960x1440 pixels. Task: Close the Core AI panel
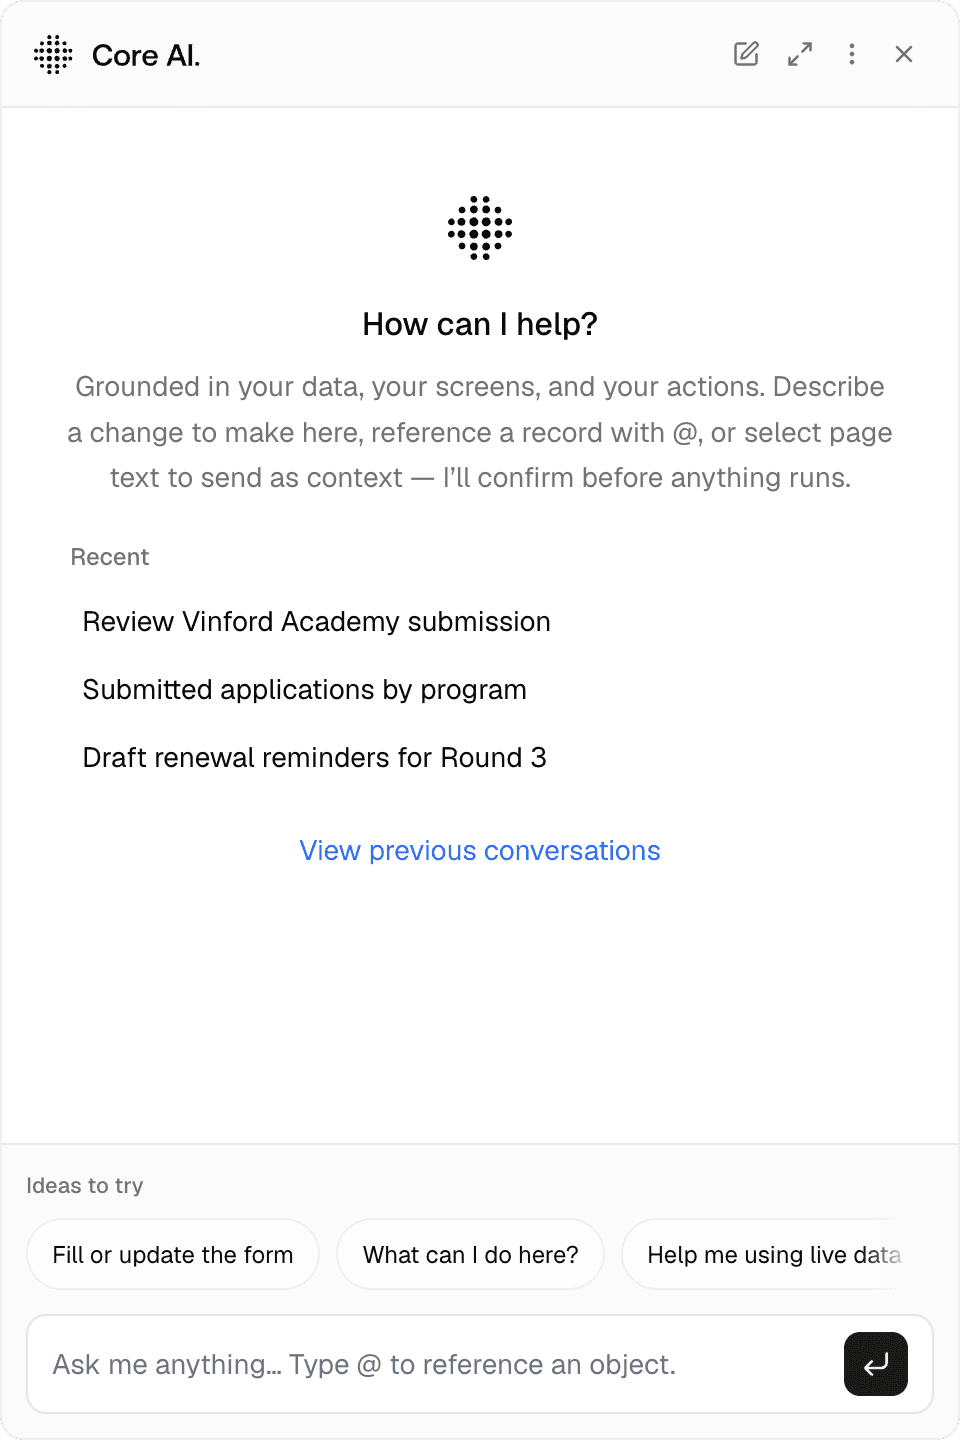[x=904, y=54]
